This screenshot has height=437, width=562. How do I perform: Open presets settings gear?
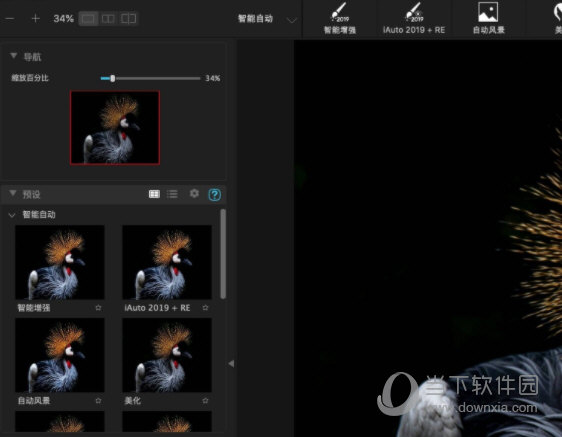(x=194, y=194)
